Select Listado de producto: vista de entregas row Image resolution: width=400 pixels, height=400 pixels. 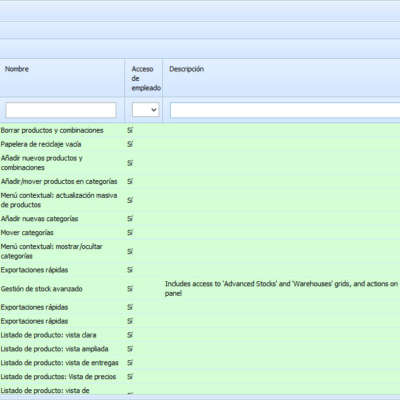tap(200, 363)
